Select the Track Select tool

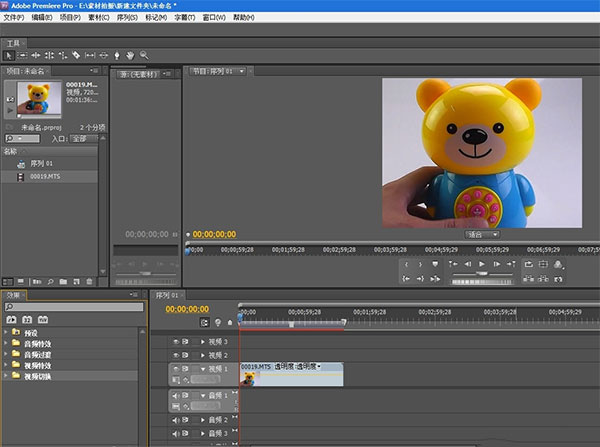[x=22, y=55]
